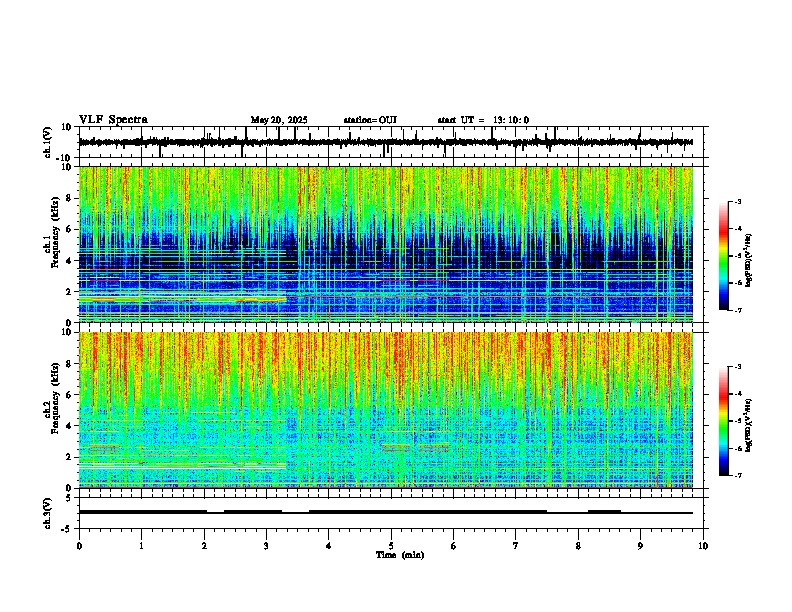The width and height of the screenshot is (792, 612).
Task: Click the '5' tick on ch.3(V) axis
Action: click(x=70, y=498)
